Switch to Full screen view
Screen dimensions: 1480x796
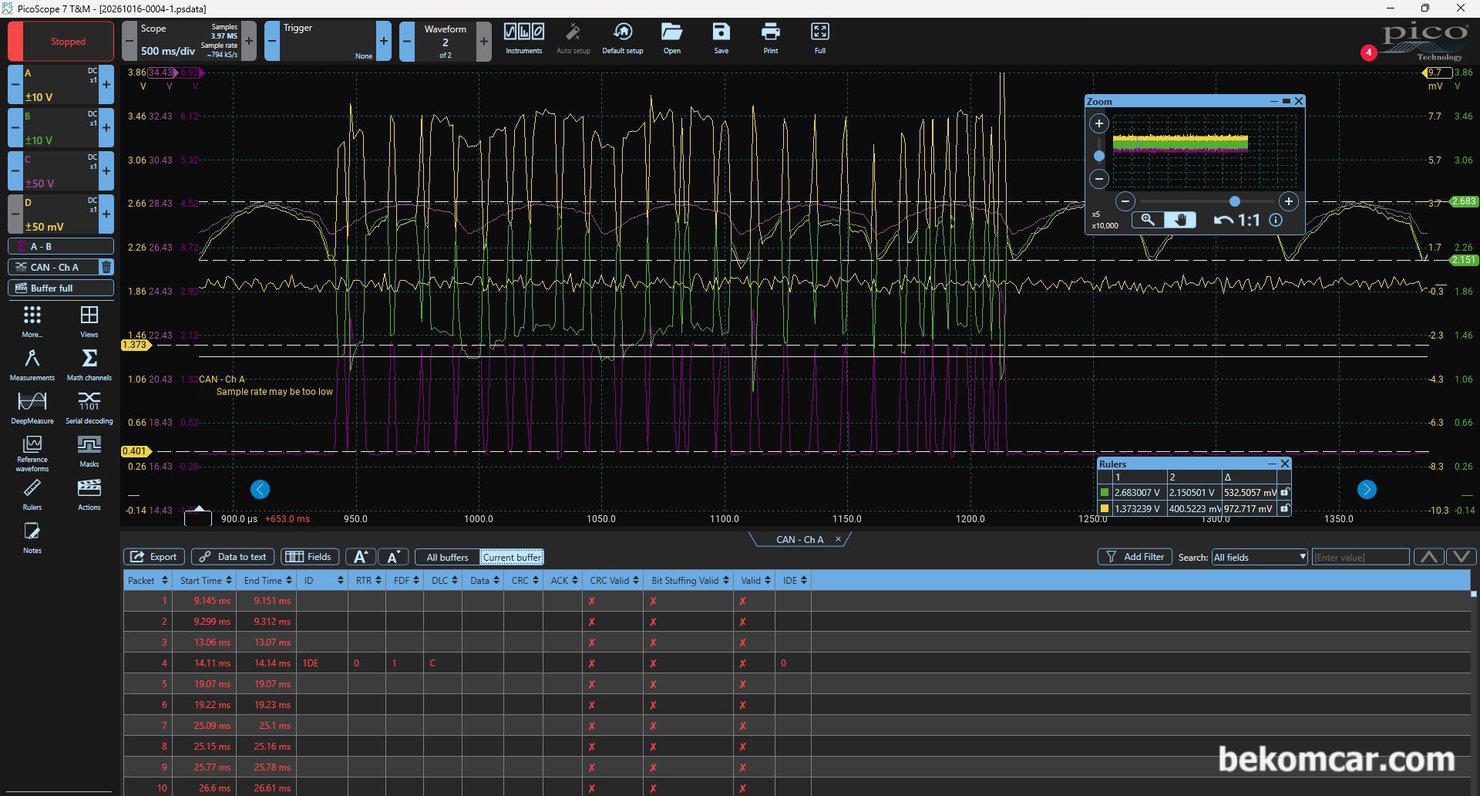pos(820,38)
